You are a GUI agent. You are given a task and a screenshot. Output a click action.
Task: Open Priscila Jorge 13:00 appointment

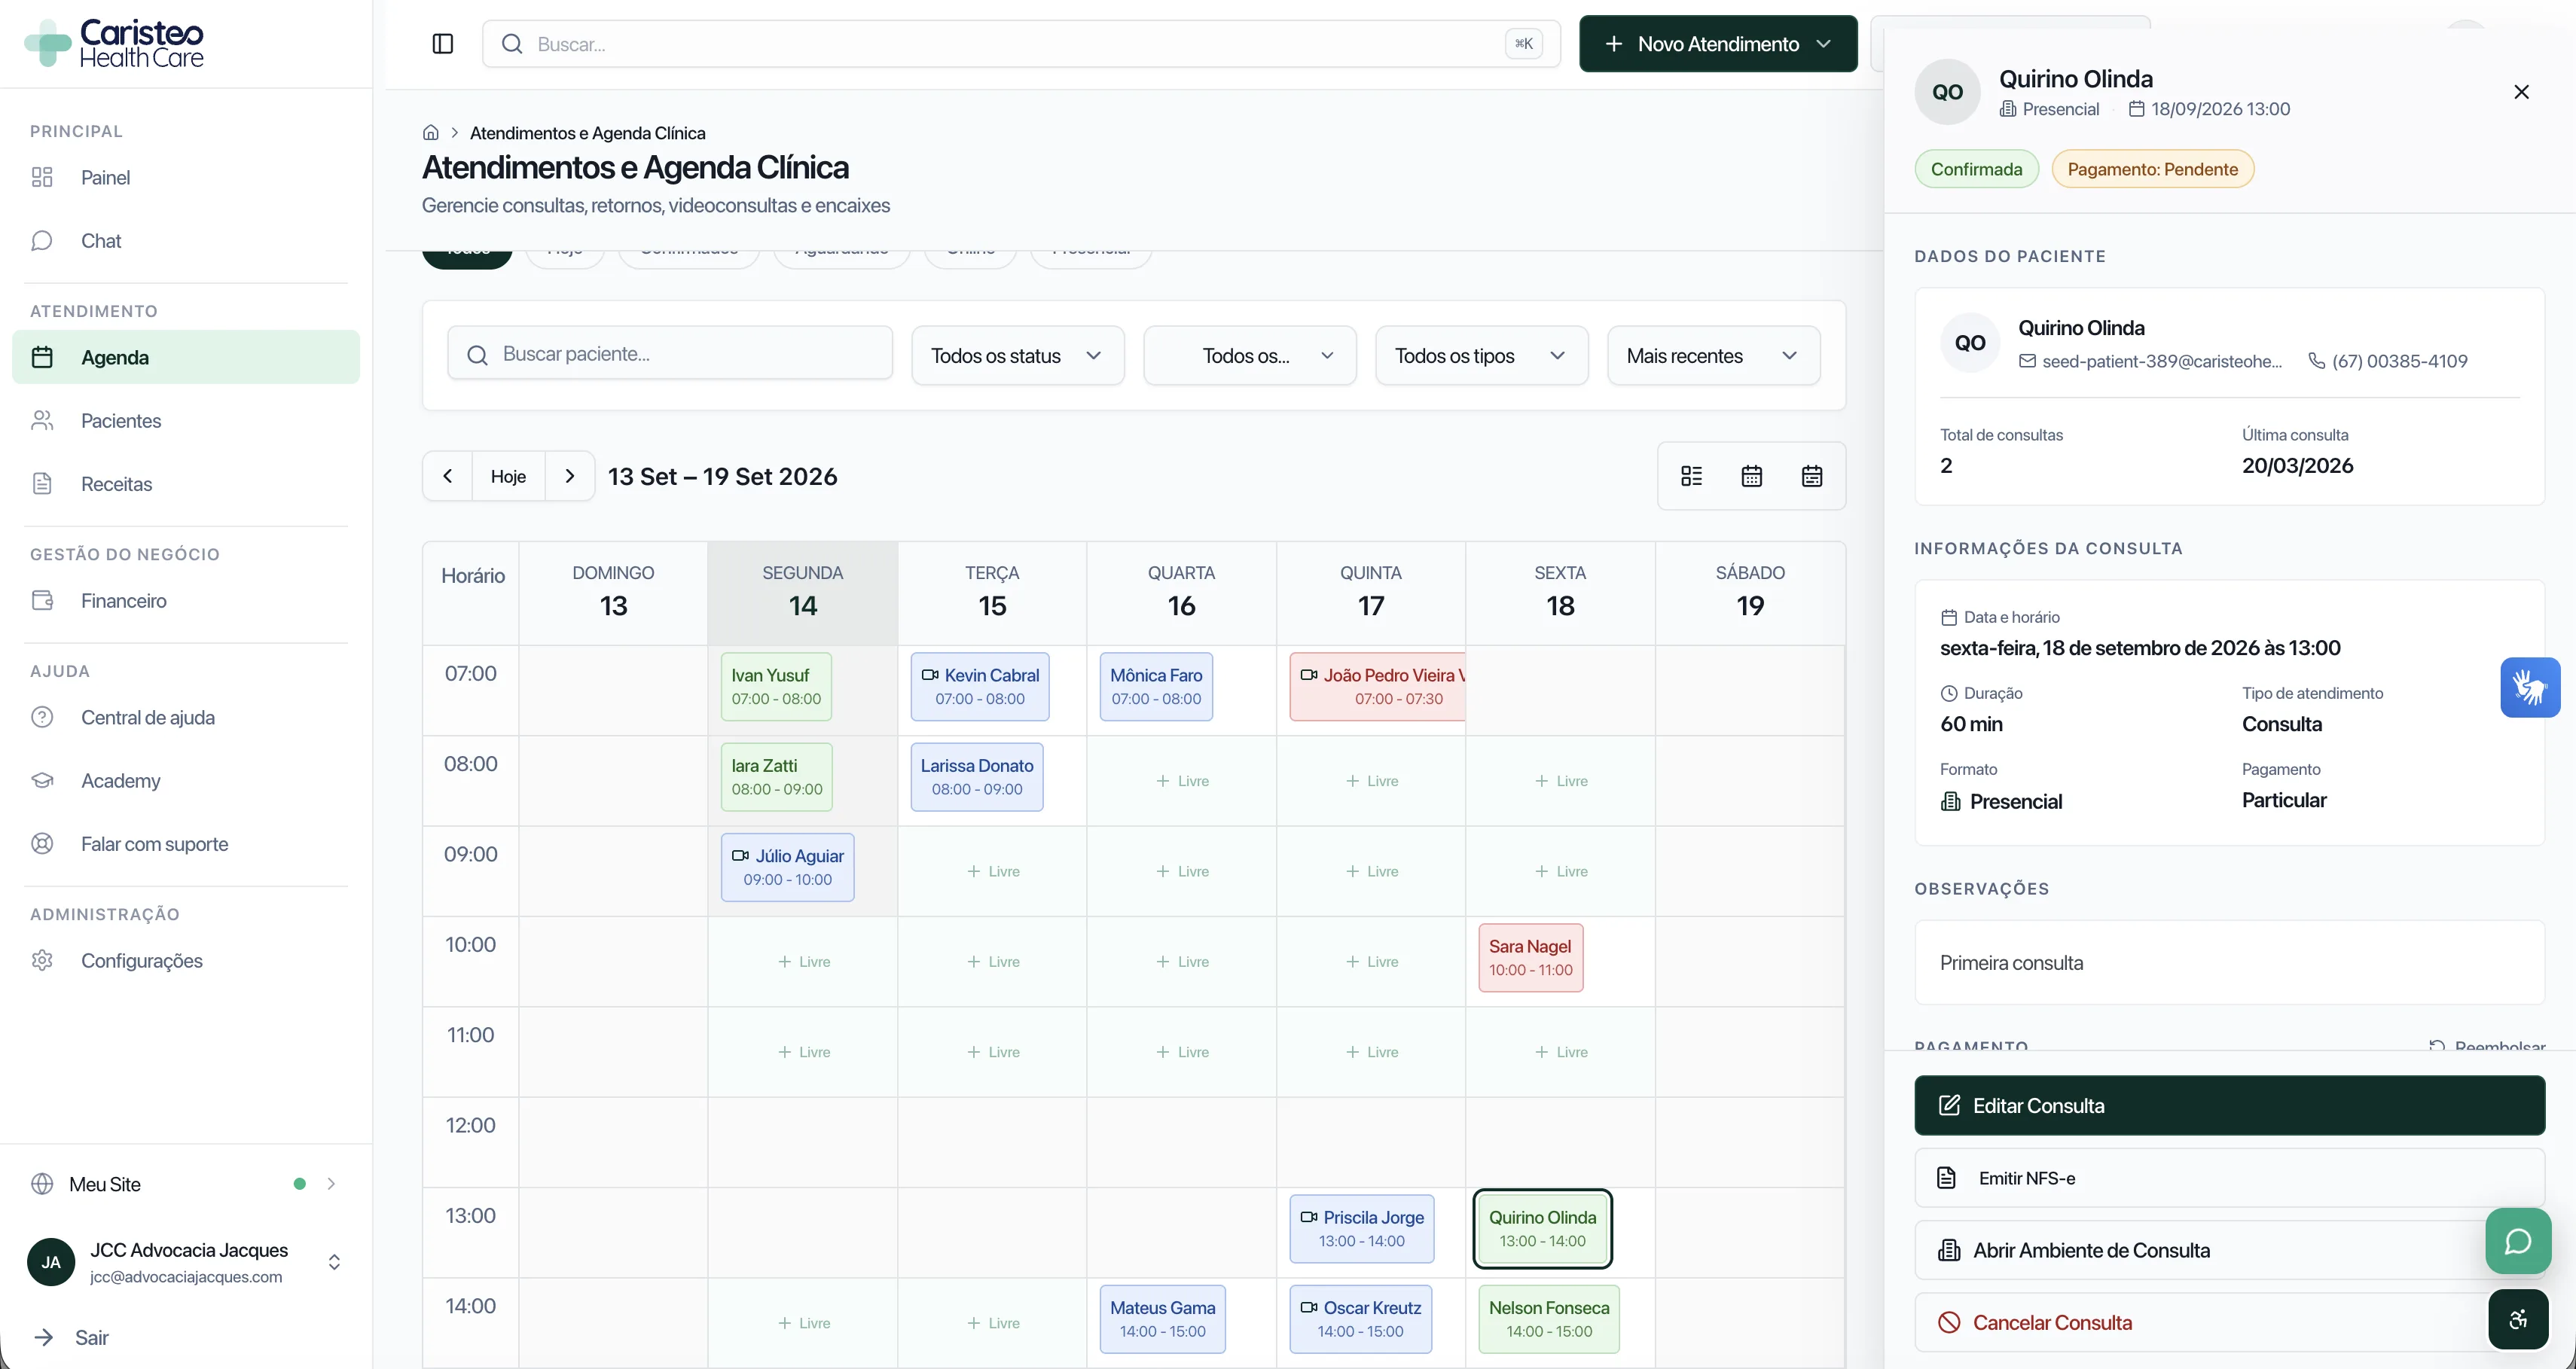coord(1362,1229)
